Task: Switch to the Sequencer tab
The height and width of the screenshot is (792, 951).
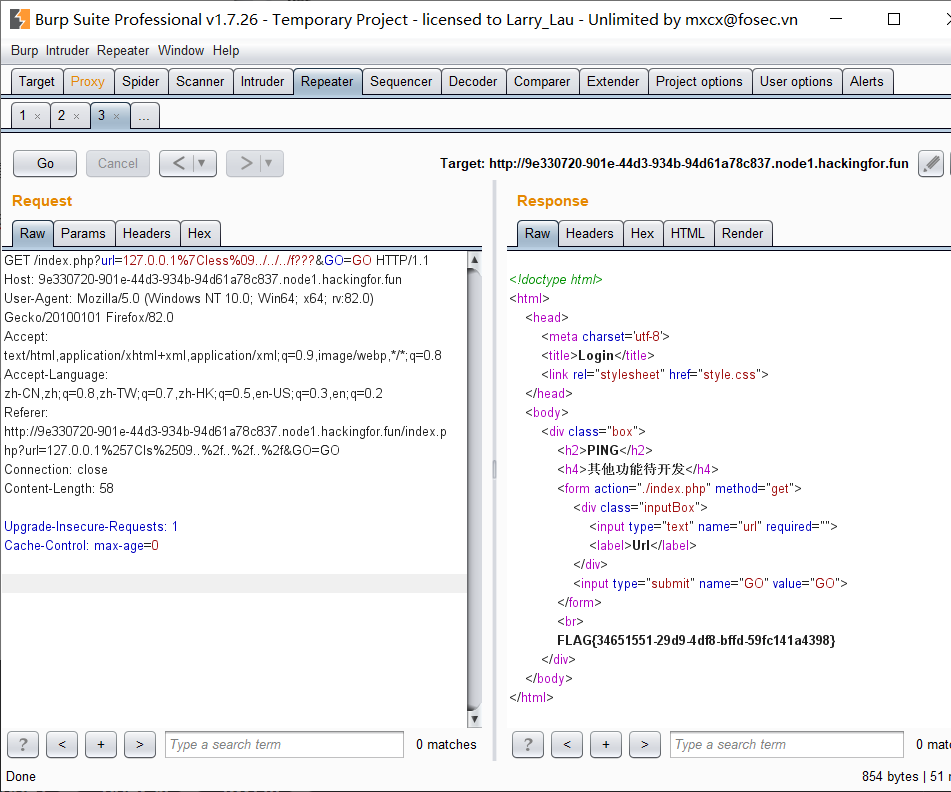Action: click(x=401, y=81)
